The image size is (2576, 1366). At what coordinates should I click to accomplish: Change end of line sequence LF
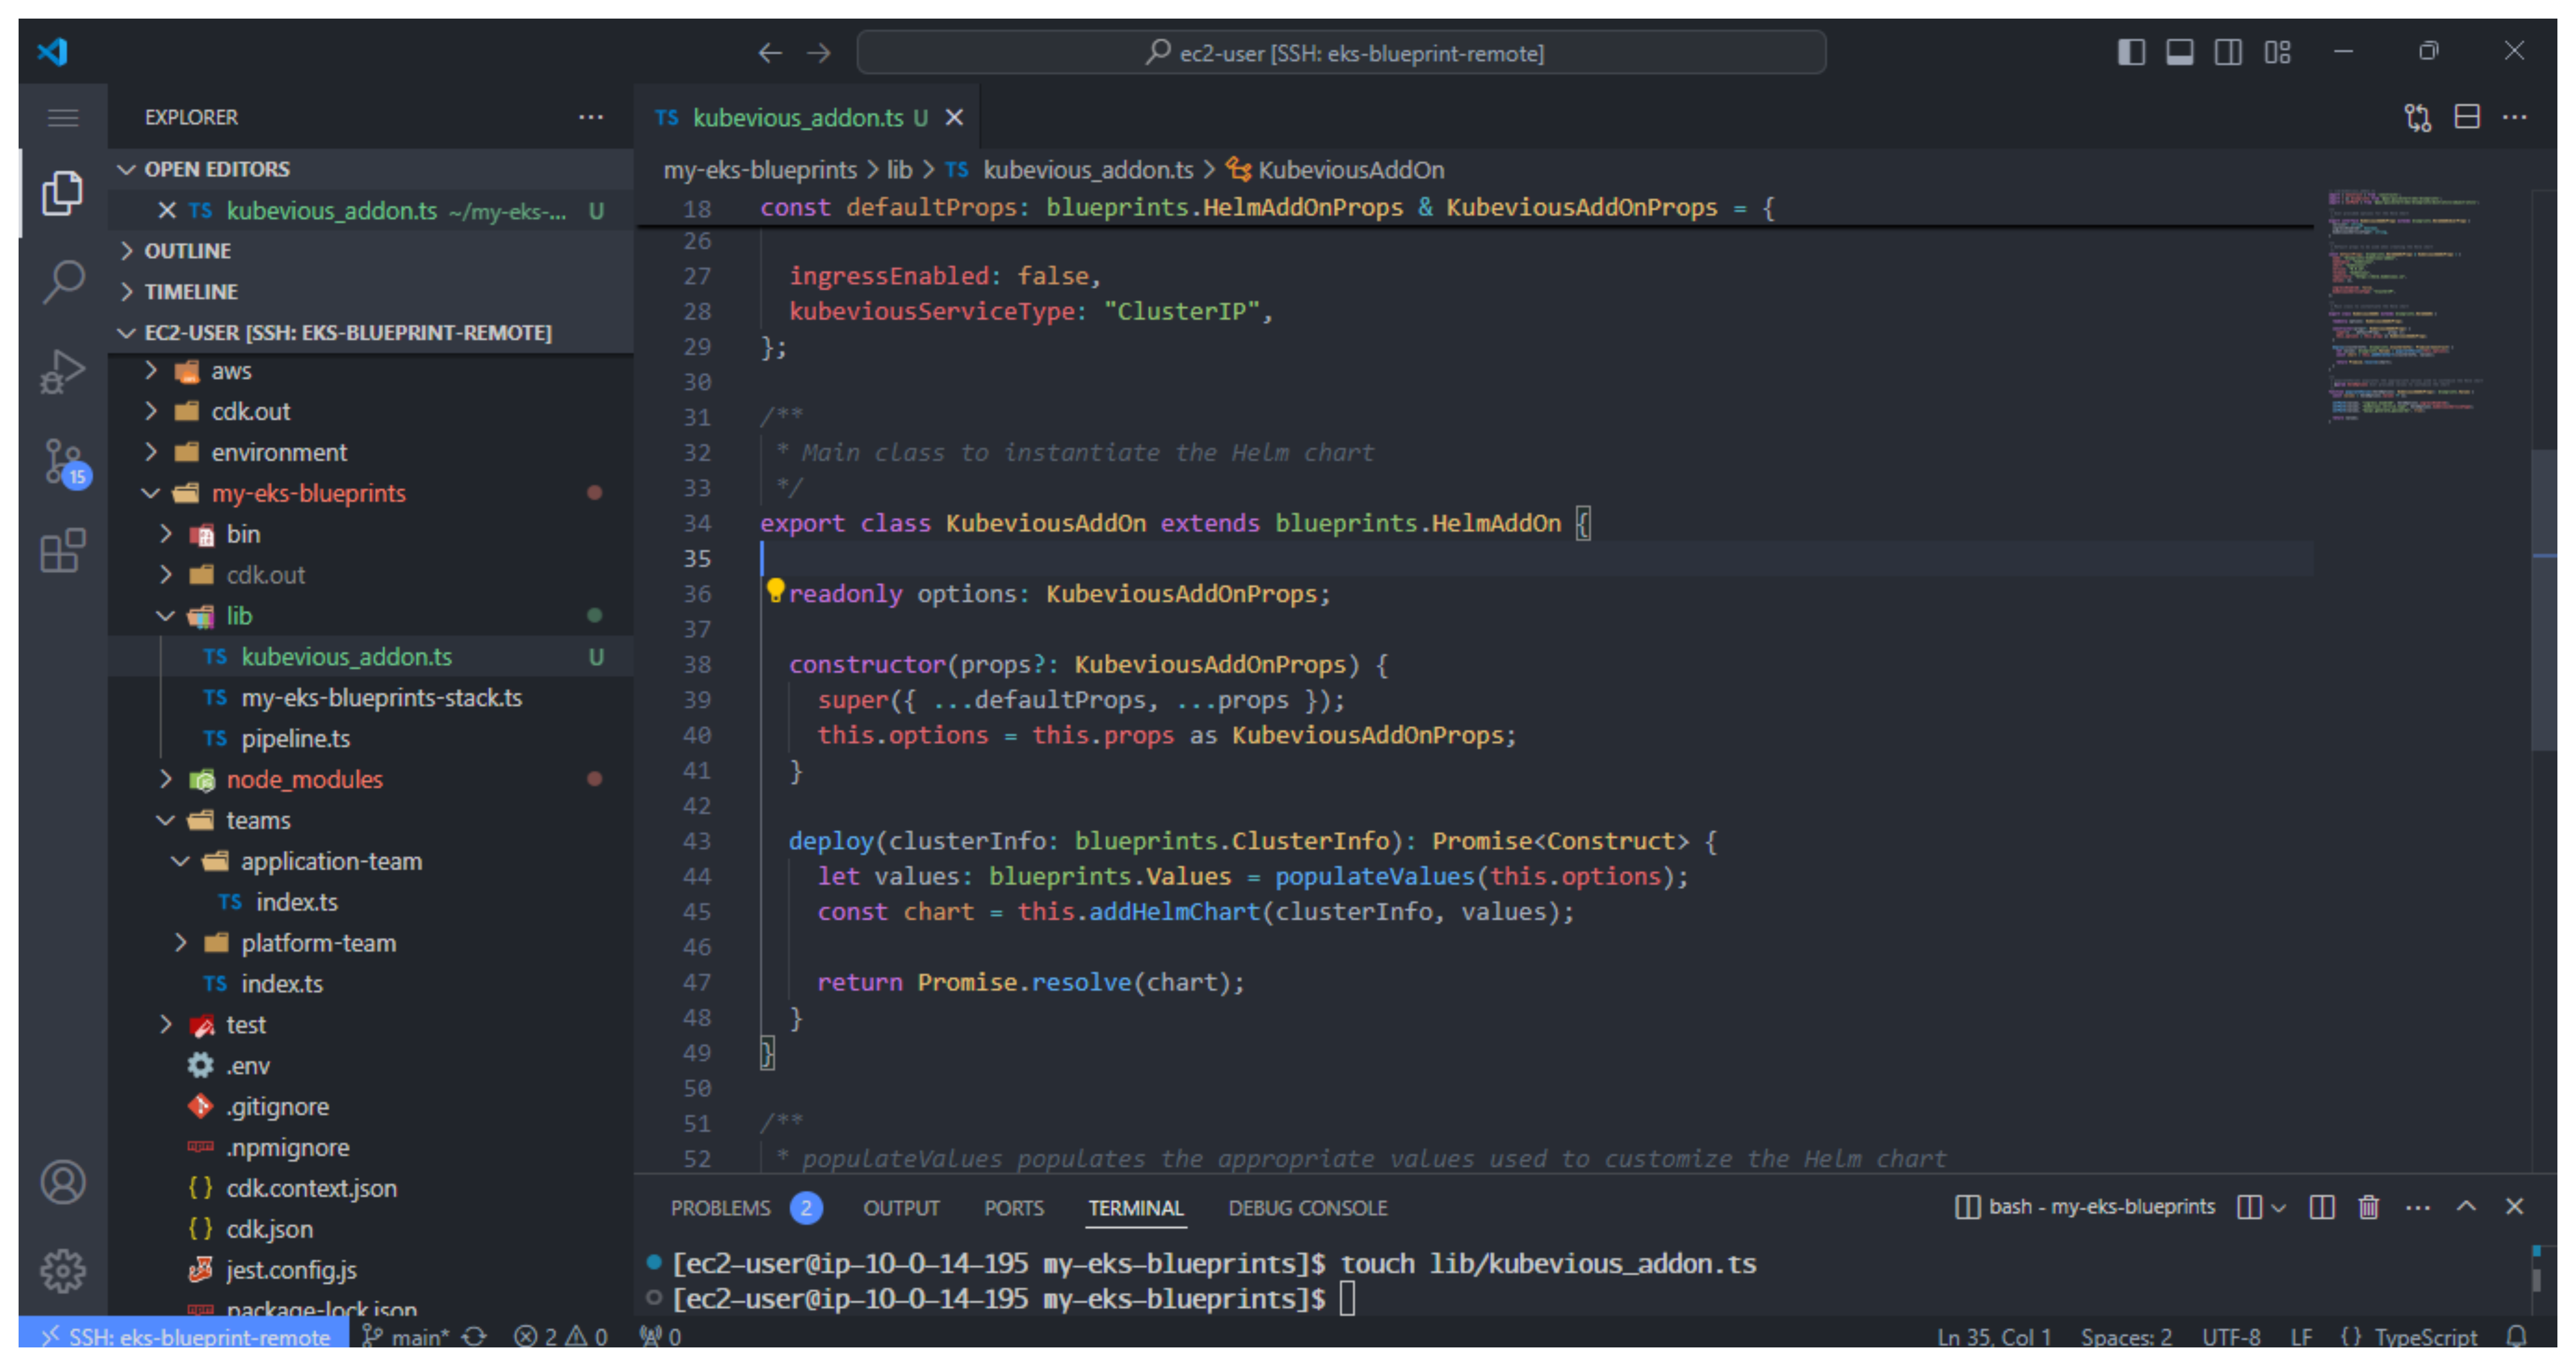click(x=2301, y=1337)
